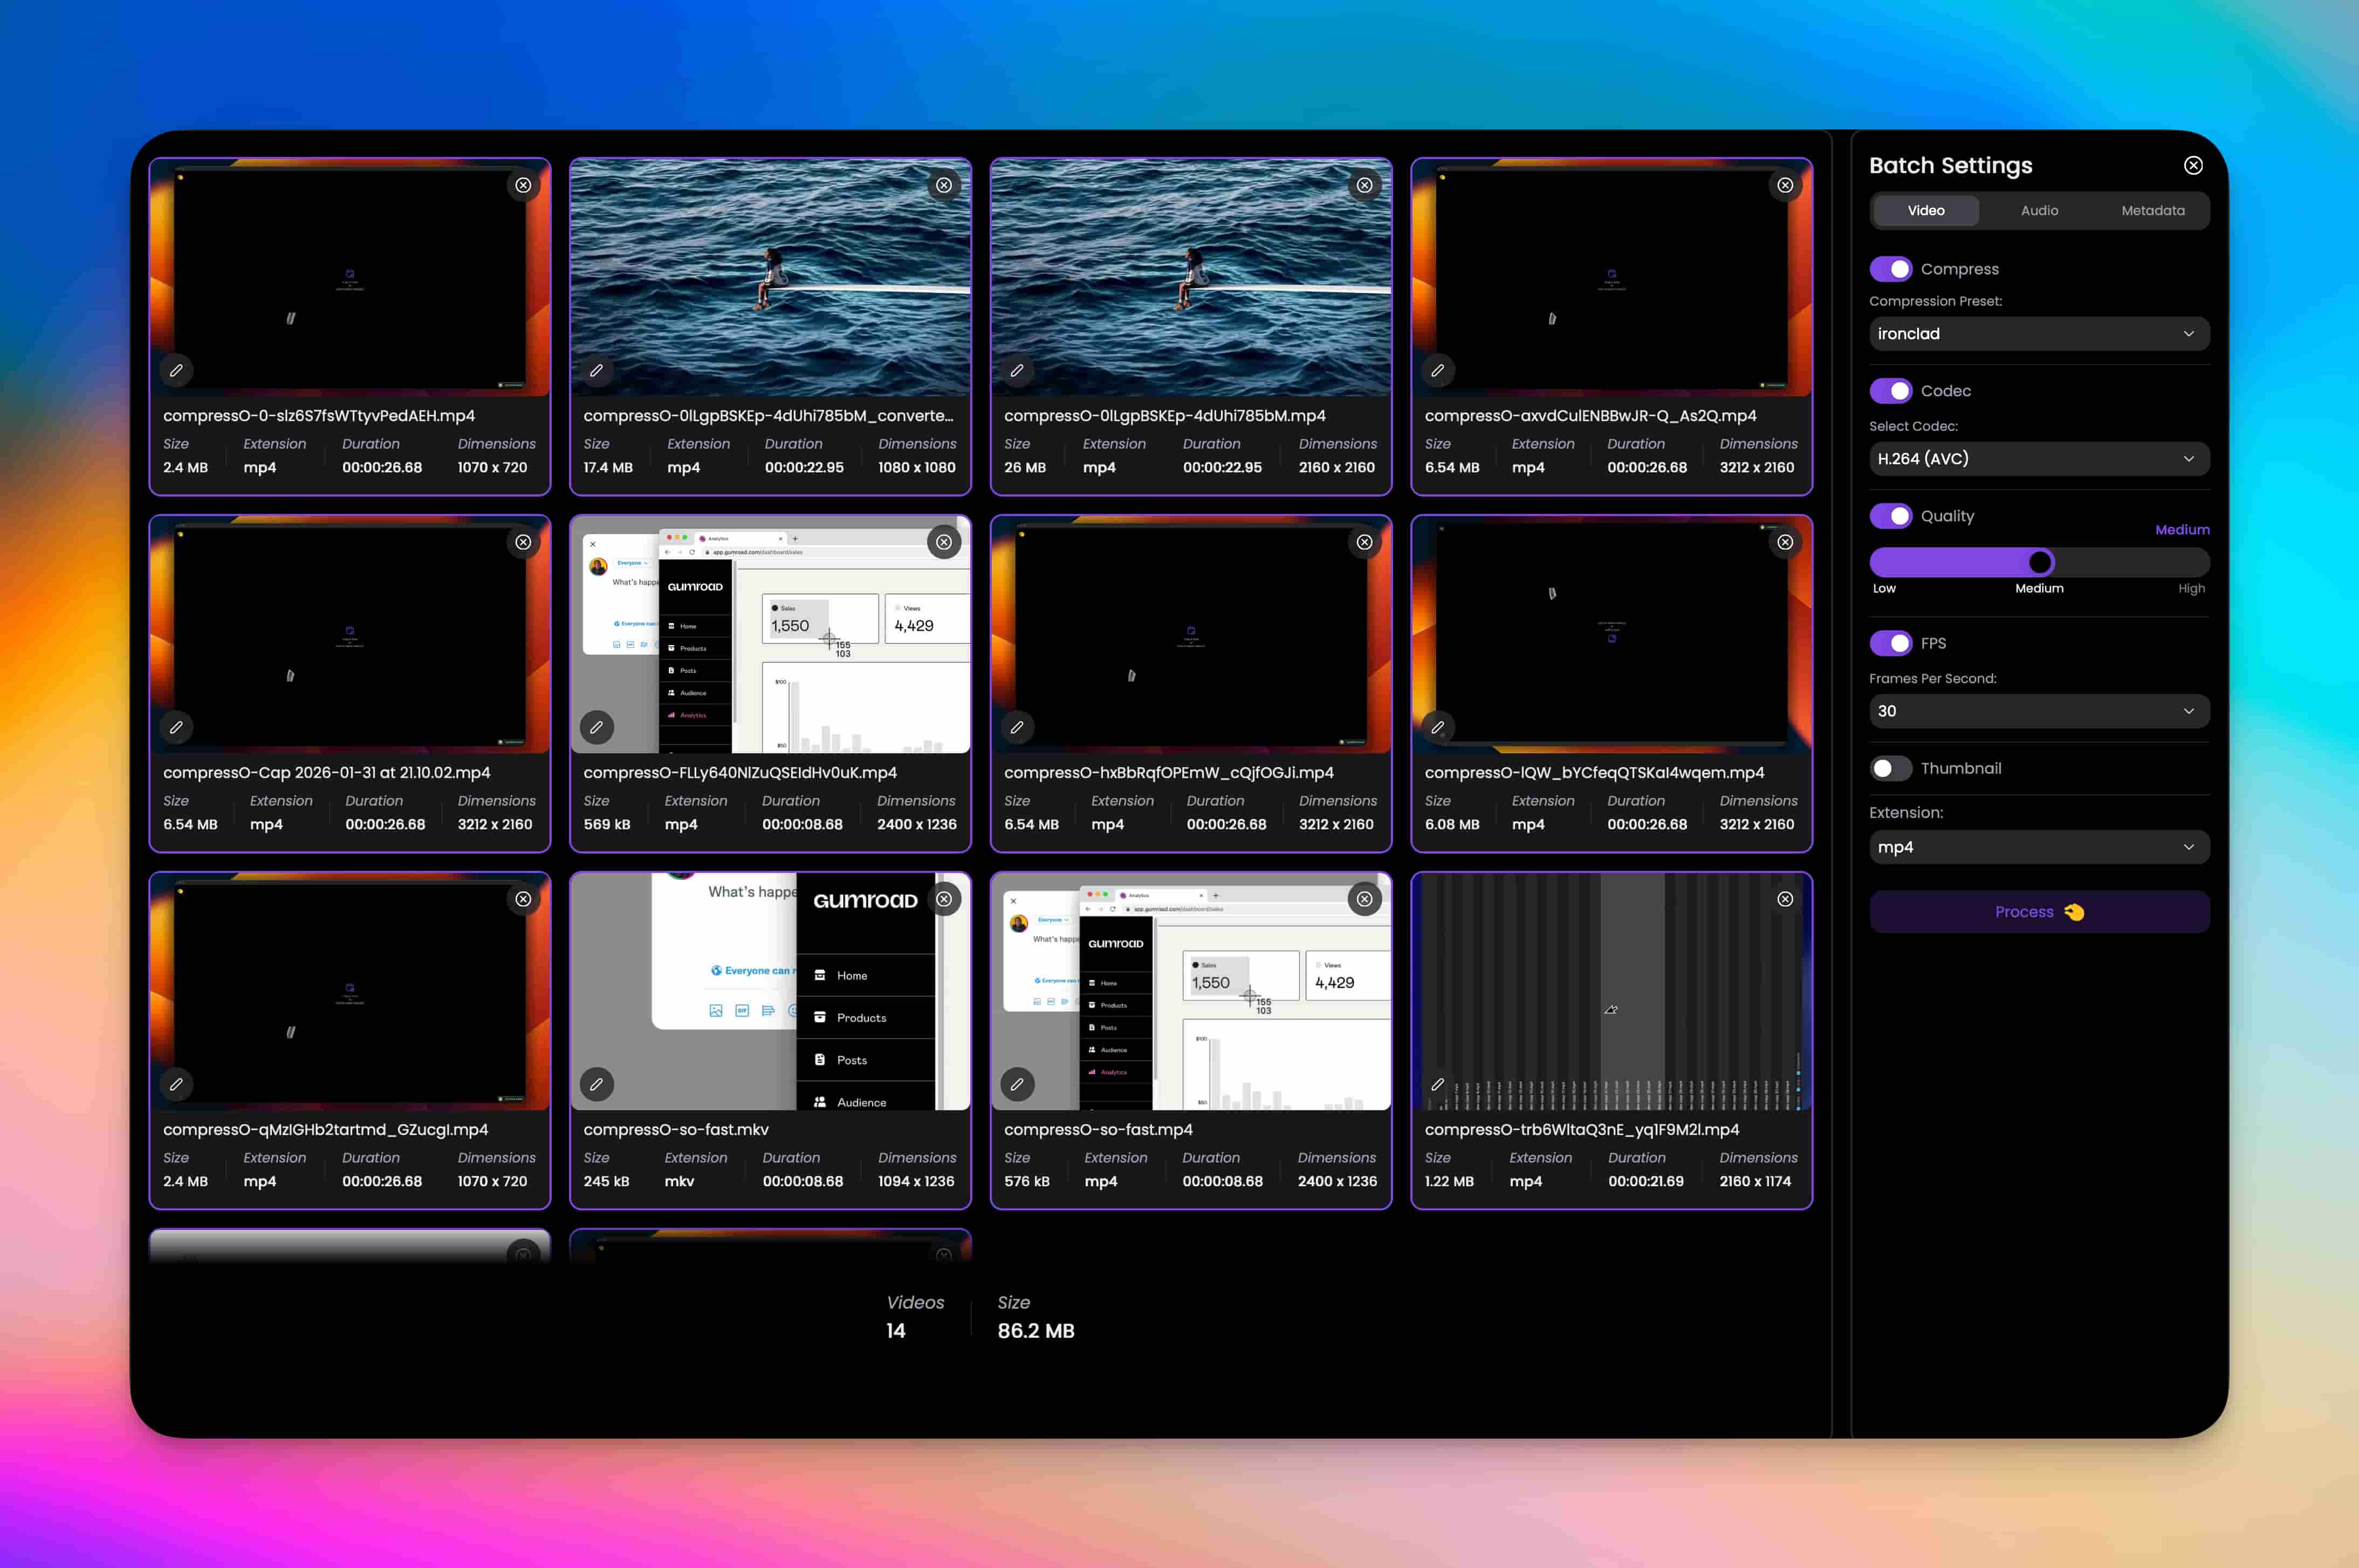Screen dimensions: 2359x1568
Task: Edit the compressO-Cap 2026-01-31 video
Action: (x=177, y=727)
